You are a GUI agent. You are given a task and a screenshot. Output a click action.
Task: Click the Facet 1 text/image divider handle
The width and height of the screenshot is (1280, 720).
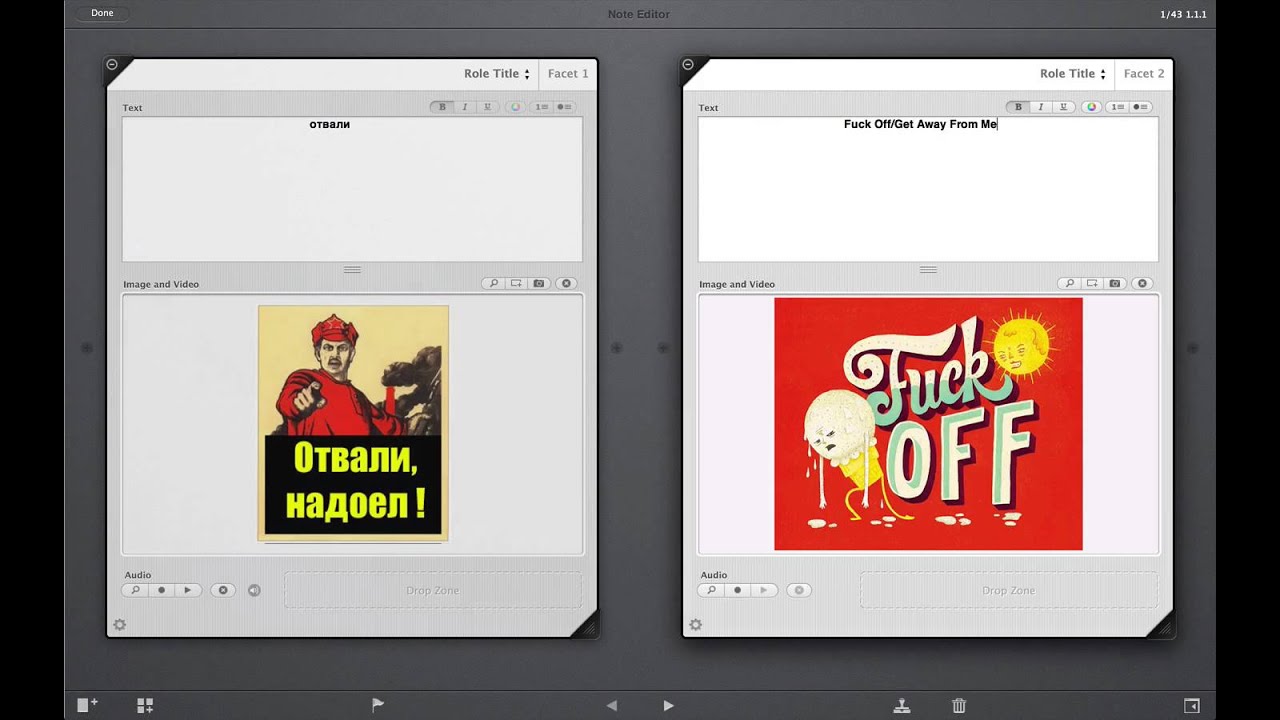tap(352, 270)
